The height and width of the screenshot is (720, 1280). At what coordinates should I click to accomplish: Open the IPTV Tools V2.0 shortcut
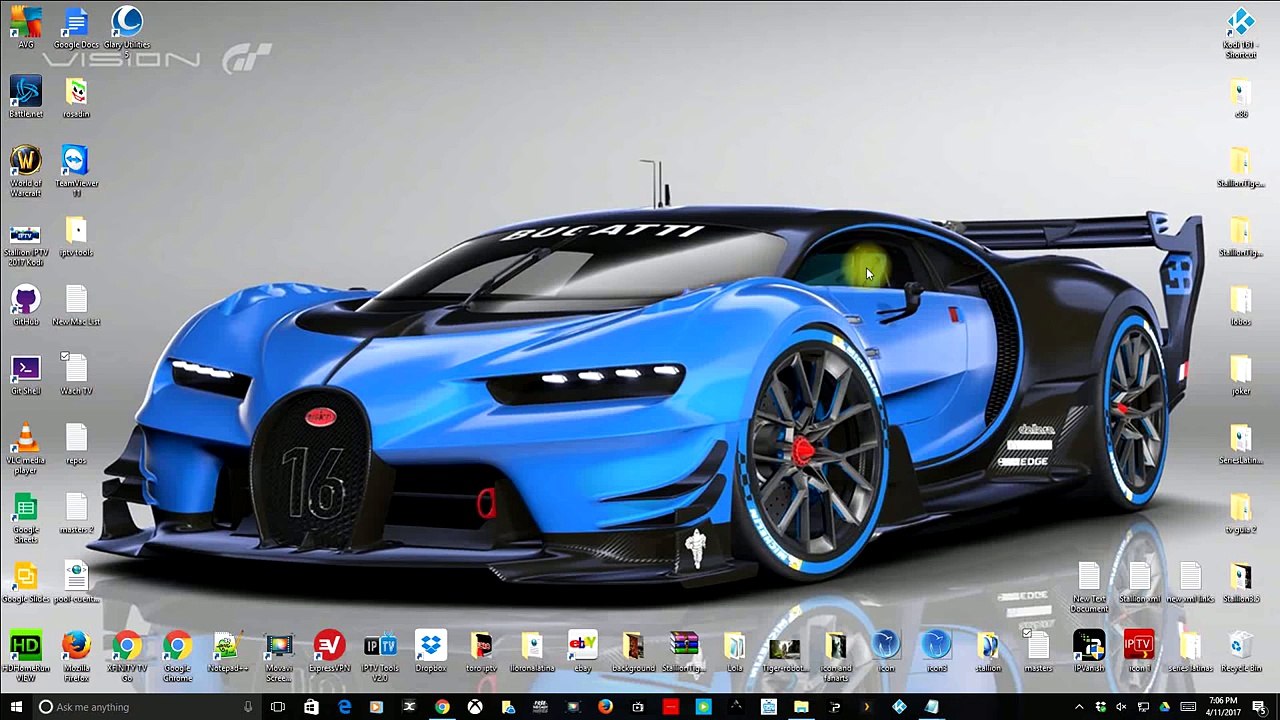pyautogui.click(x=380, y=656)
